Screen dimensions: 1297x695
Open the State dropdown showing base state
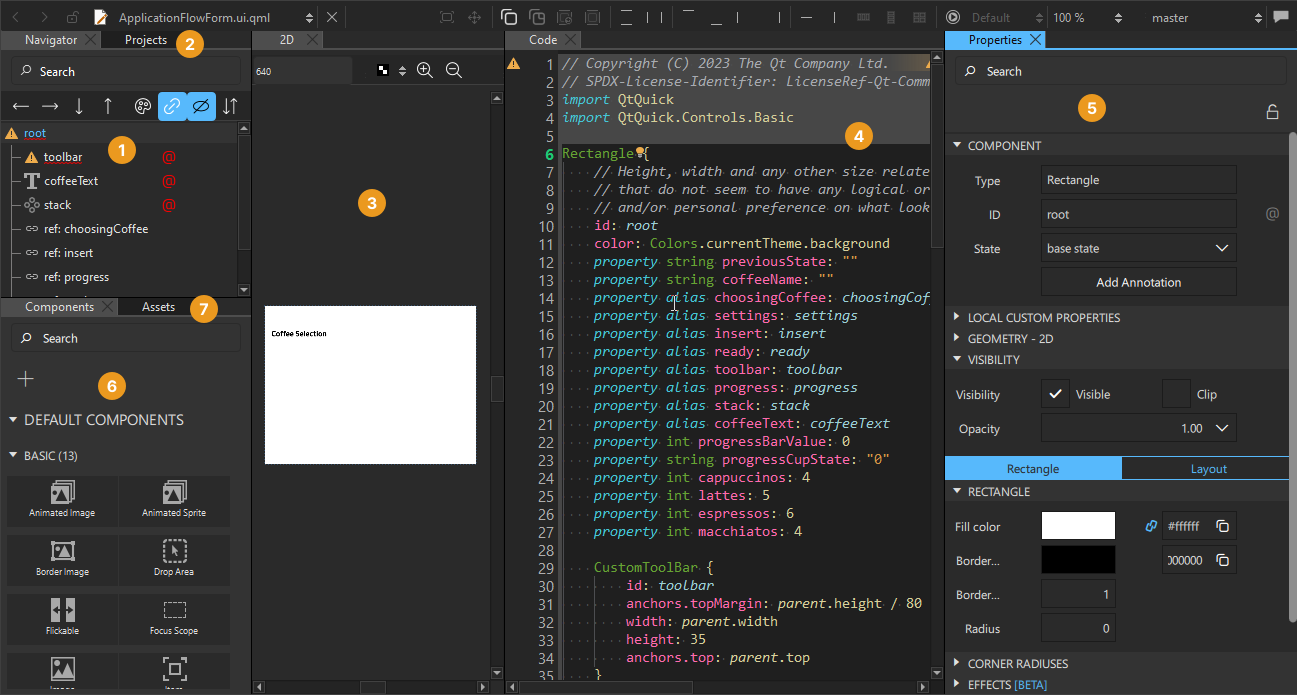(1138, 248)
